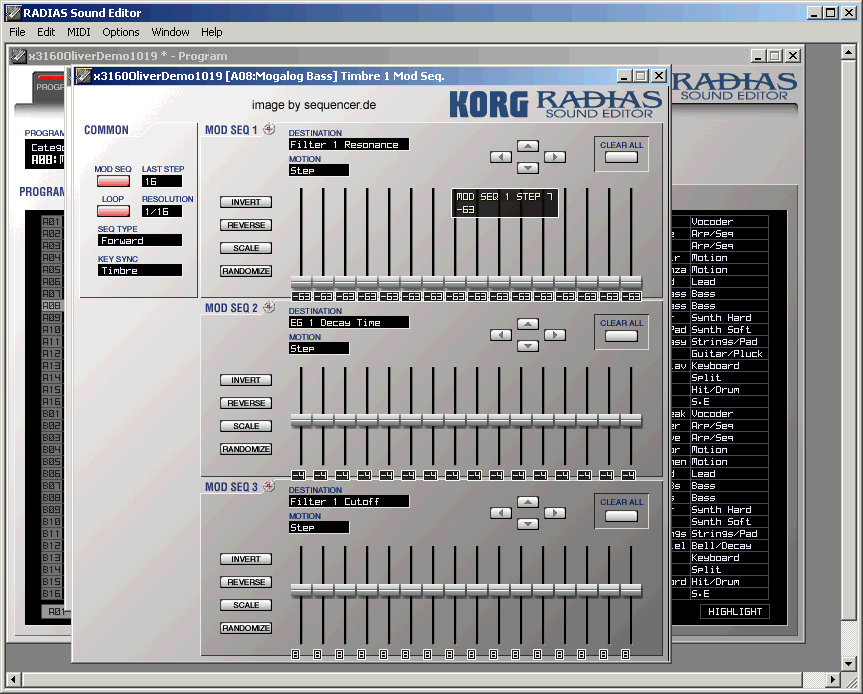Screen dimensions: 863x694
Task: Click the Mod Seq 3 target icon
Action: pos(269,486)
